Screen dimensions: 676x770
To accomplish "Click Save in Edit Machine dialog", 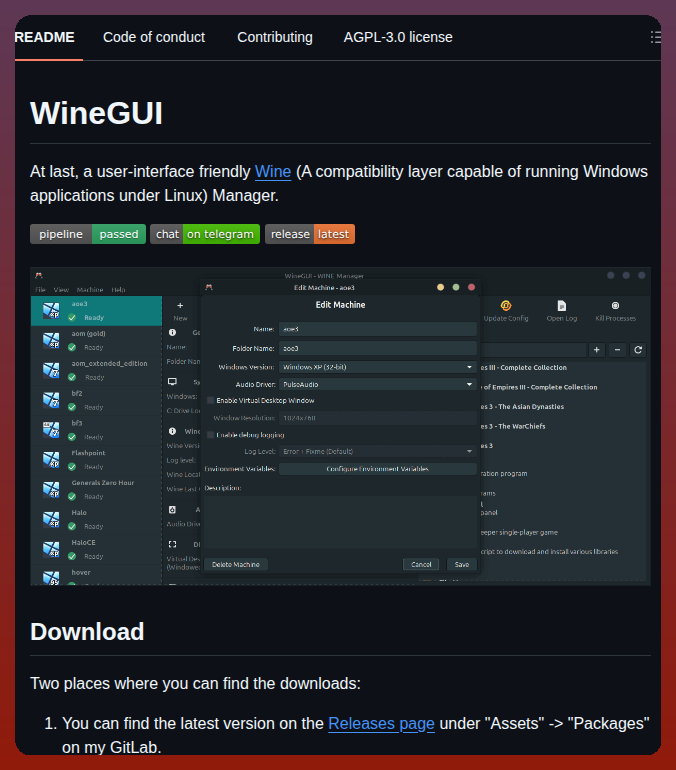I will click(461, 564).
